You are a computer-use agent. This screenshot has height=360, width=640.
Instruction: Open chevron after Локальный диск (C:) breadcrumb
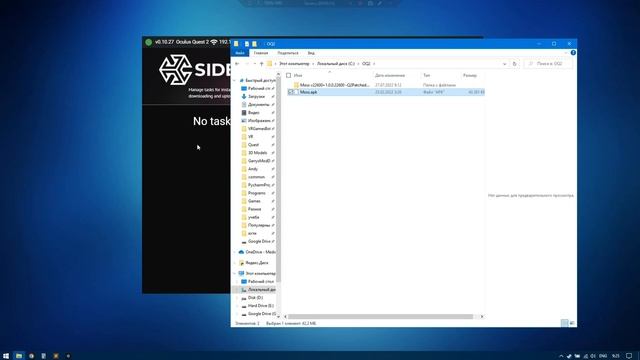point(358,64)
